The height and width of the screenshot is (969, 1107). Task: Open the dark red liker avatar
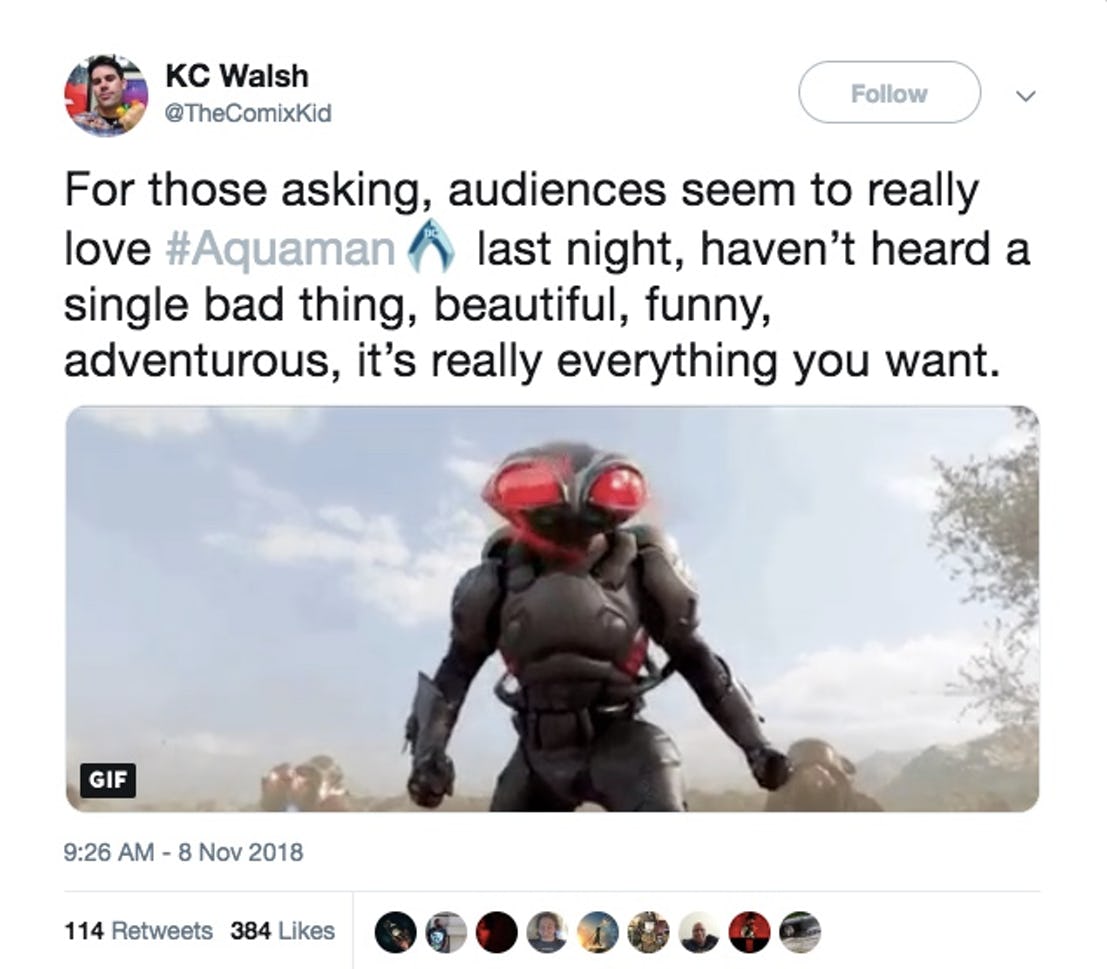[x=497, y=932]
